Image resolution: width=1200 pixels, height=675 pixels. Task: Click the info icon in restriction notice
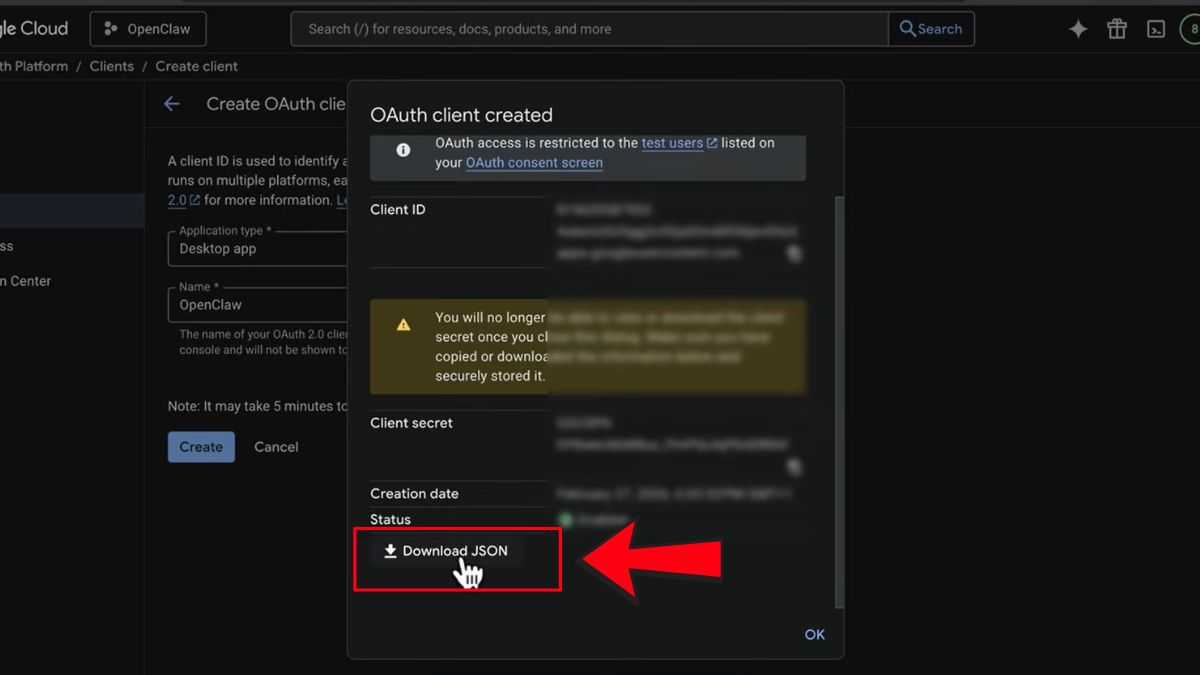(x=403, y=150)
